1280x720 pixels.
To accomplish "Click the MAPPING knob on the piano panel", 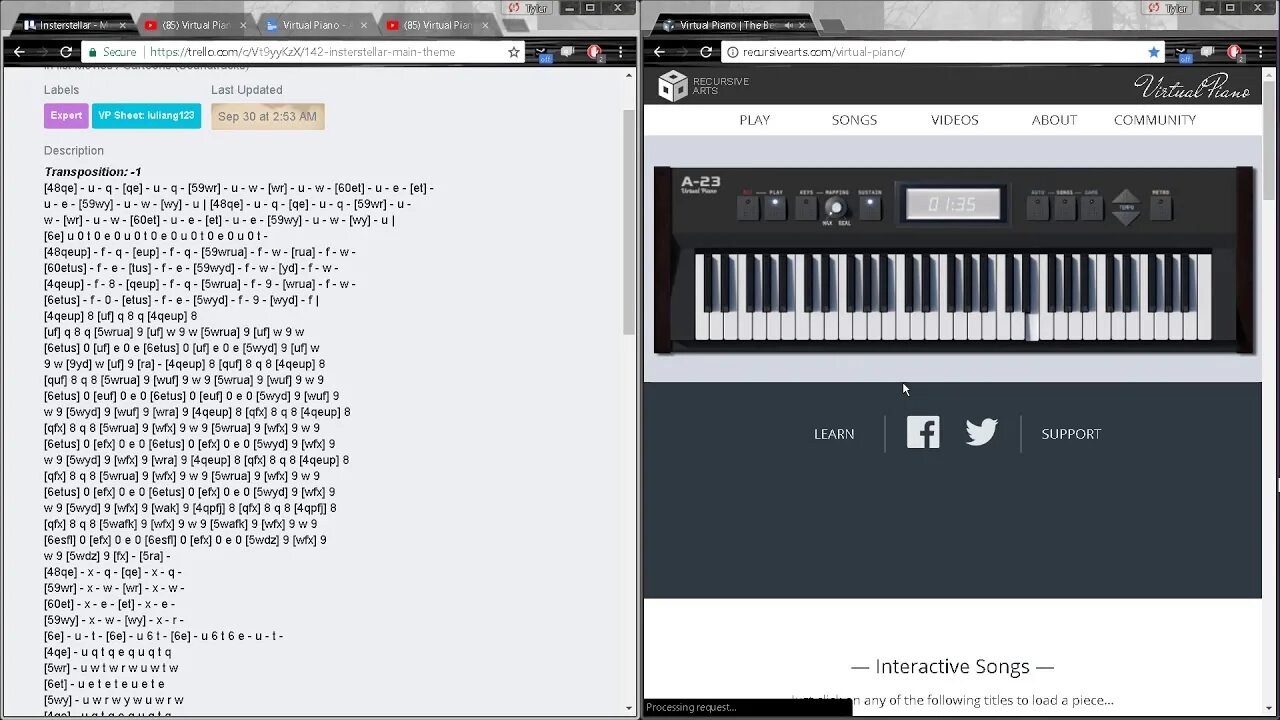I will 836,208.
